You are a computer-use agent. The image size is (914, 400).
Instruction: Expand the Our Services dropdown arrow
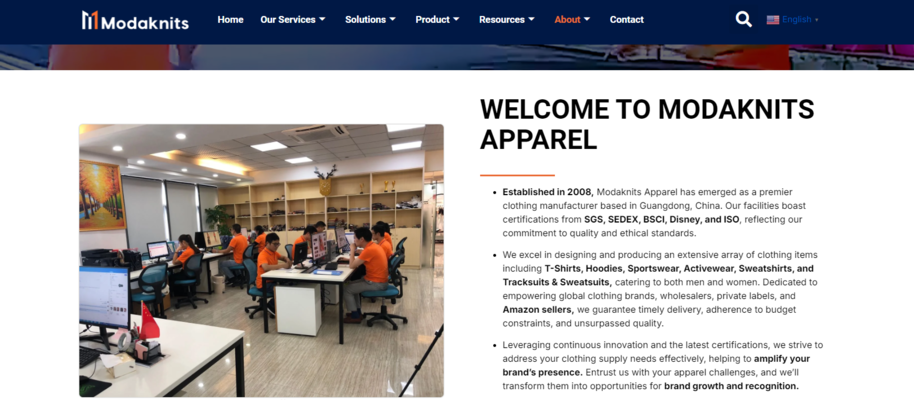[x=322, y=19]
